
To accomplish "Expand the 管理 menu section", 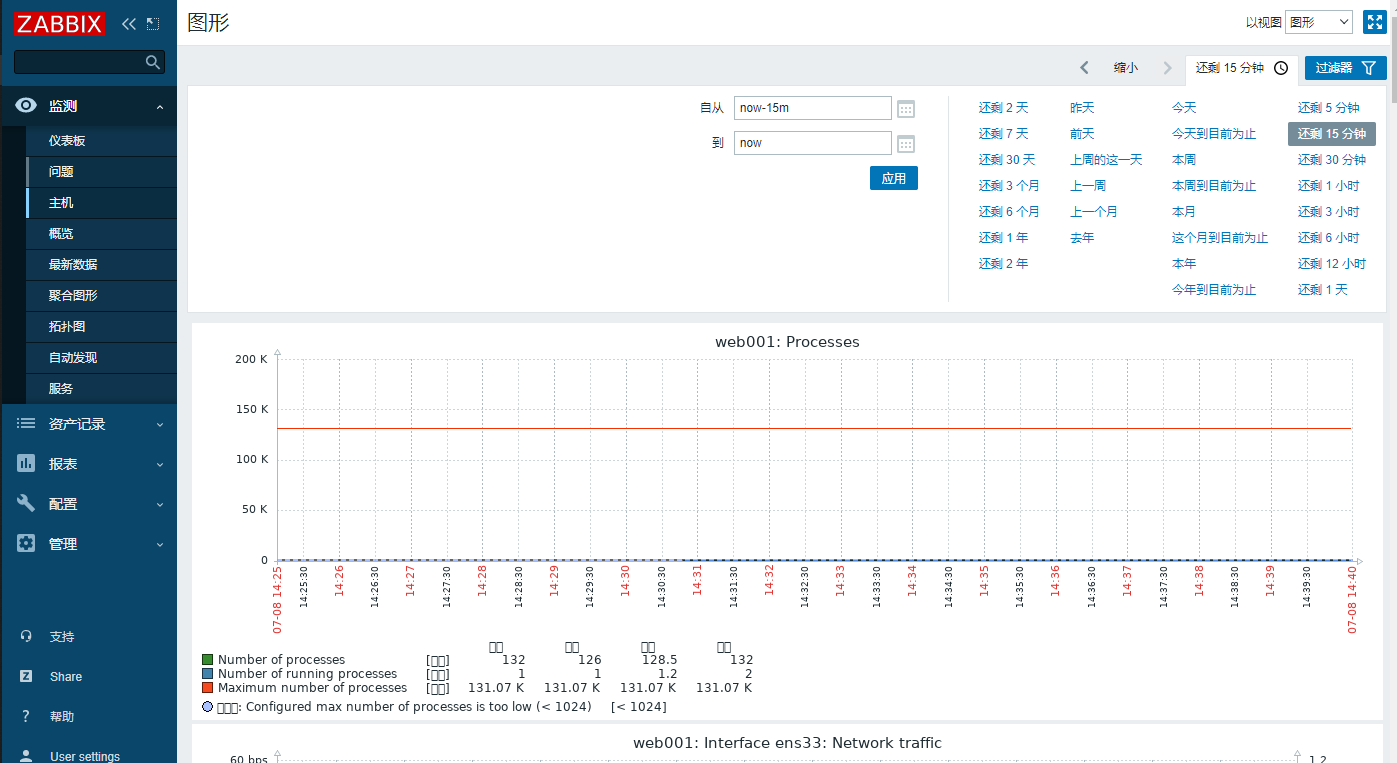I will coord(160,545).
